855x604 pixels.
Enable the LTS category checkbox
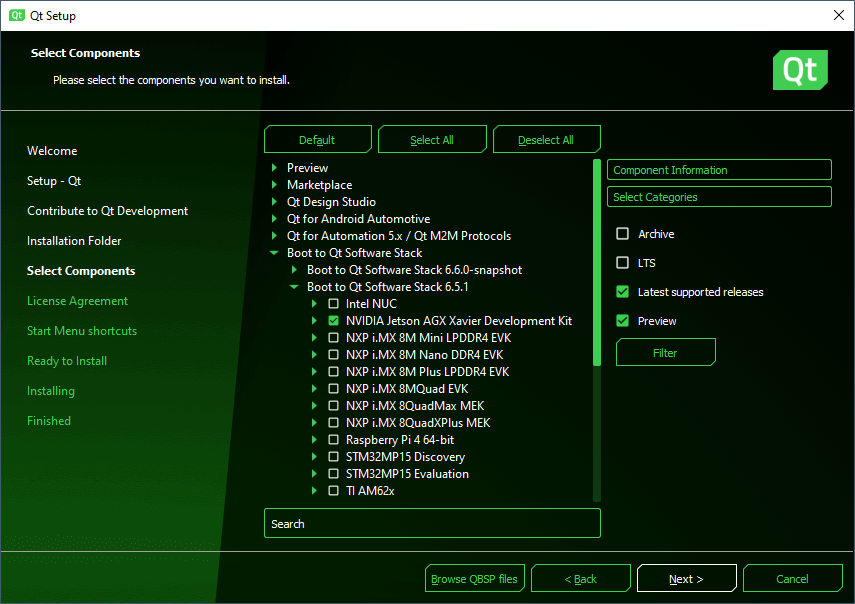click(623, 263)
